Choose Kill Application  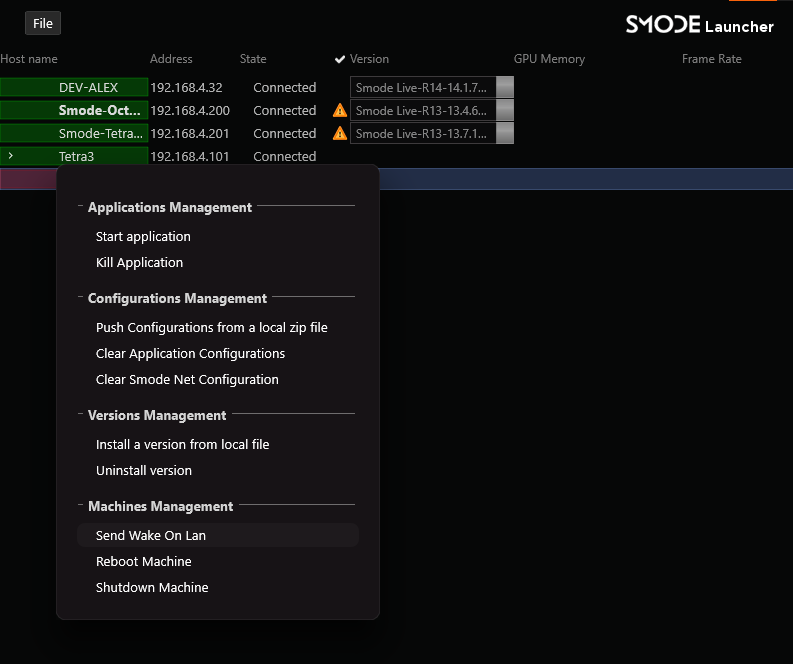(139, 263)
